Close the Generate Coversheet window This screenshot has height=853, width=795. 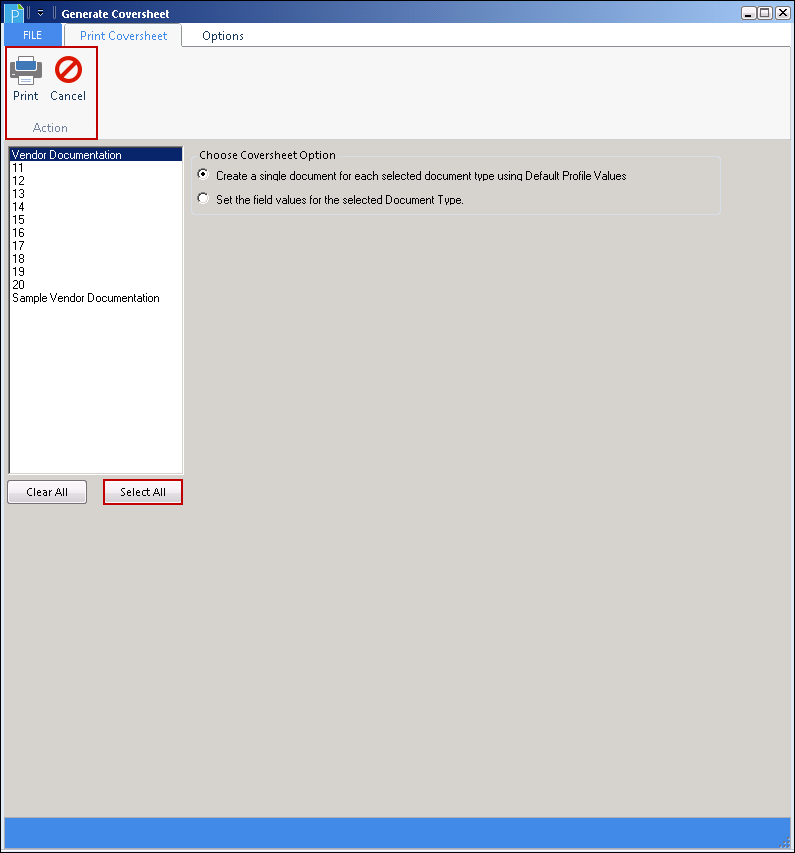[782, 13]
